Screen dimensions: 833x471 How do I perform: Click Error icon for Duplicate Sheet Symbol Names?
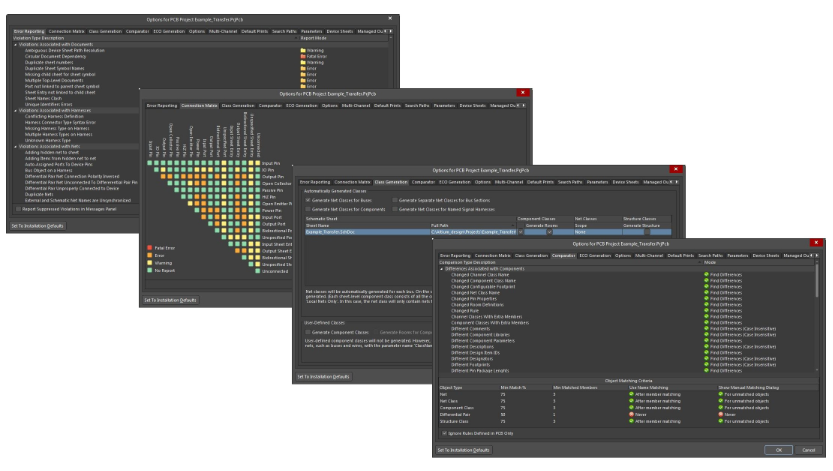[303, 68]
